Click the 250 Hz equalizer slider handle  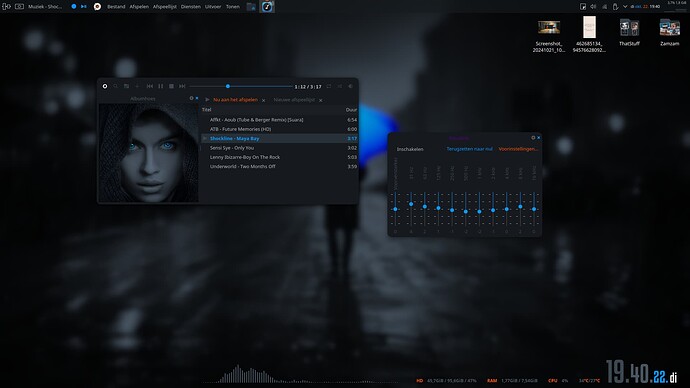pos(452,210)
